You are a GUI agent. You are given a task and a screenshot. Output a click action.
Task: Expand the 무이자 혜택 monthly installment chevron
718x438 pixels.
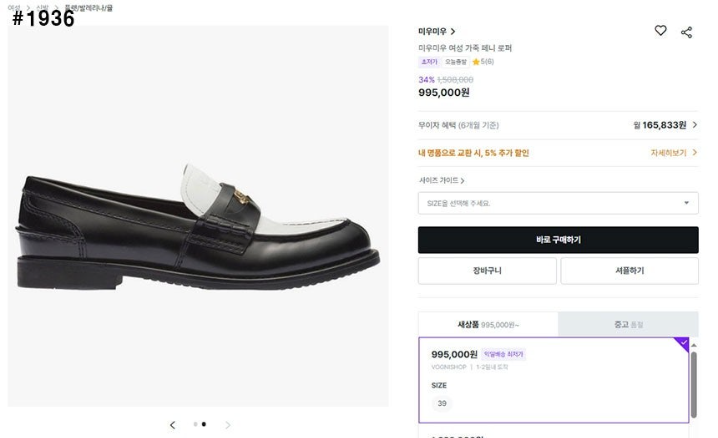(695, 124)
